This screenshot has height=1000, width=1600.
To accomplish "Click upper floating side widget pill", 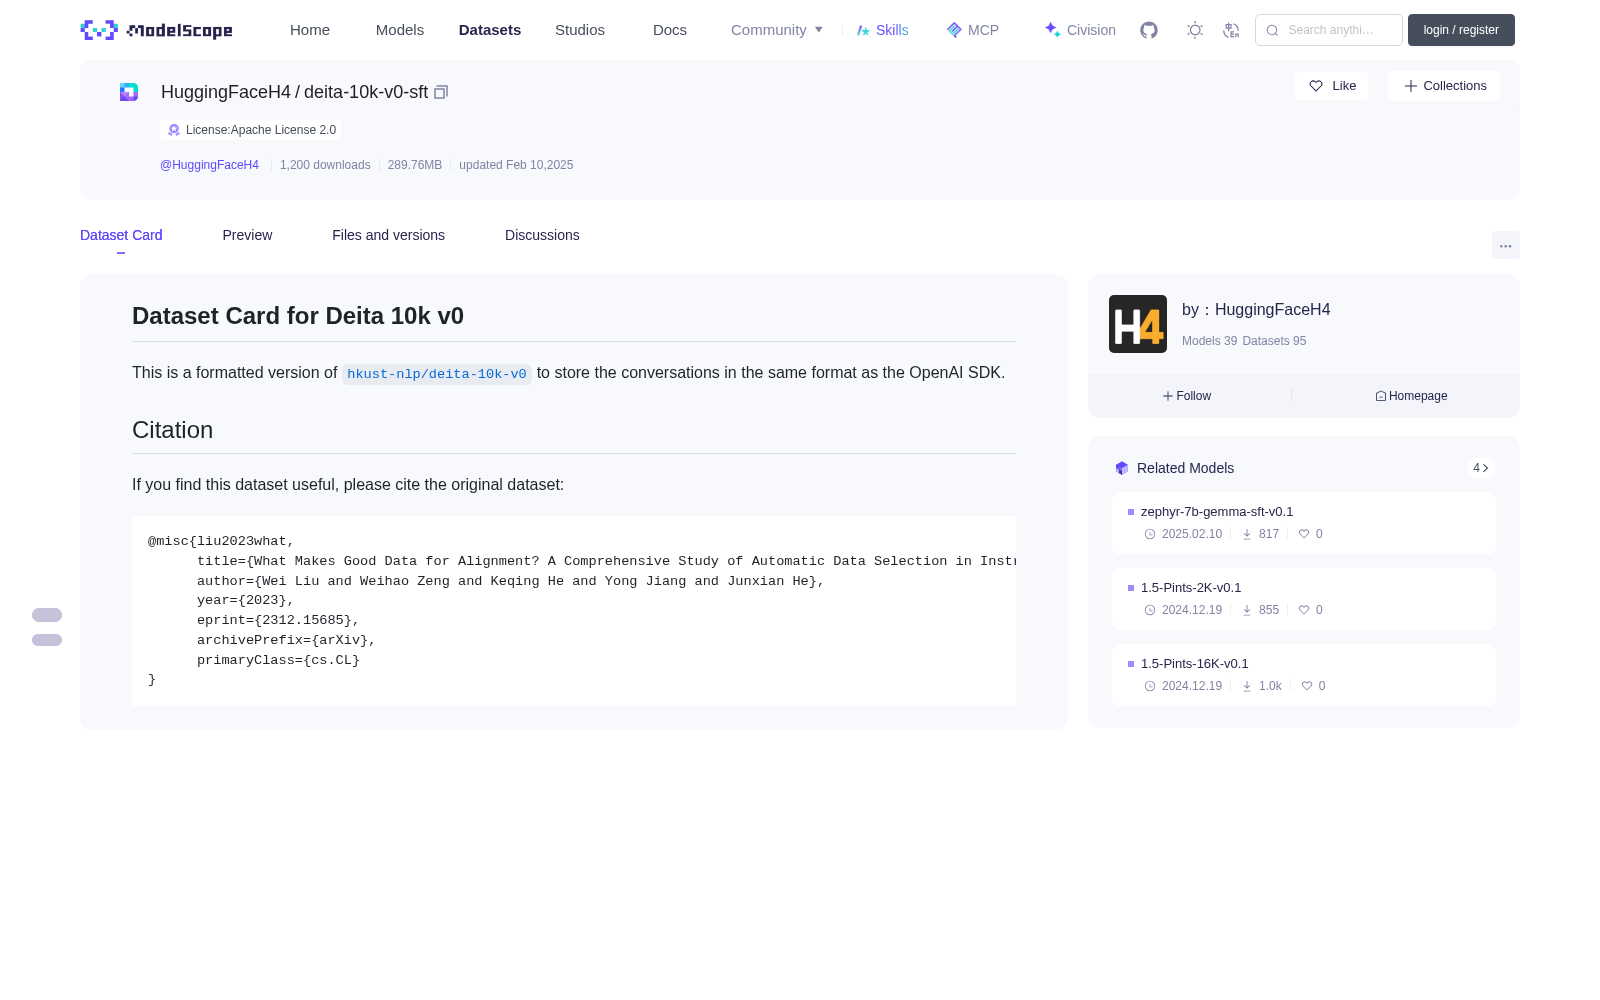I will pos(47,615).
